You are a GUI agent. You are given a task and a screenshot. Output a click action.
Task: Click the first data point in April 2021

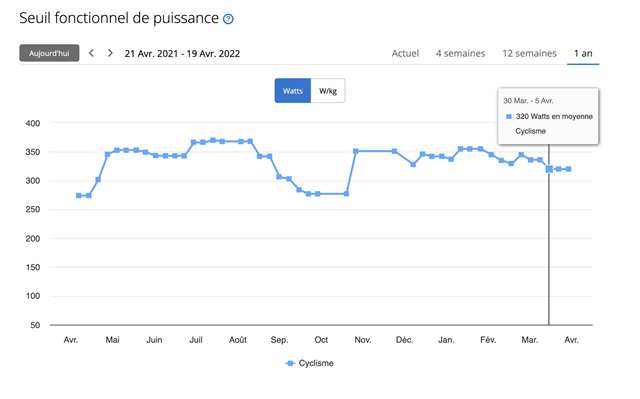(x=79, y=195)
